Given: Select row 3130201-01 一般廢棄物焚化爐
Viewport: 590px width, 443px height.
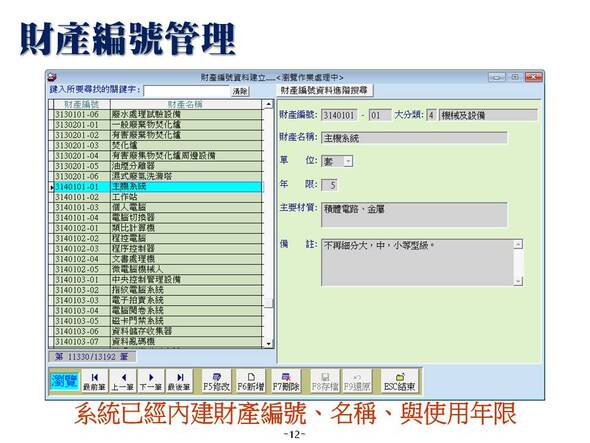Looking at the screenshot, I should pyautogui.click(x=158, y=125).
